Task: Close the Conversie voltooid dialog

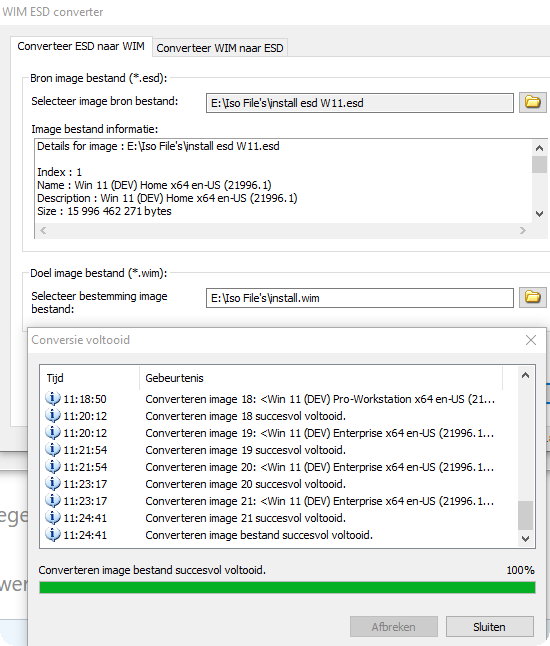Action: pos(531,340)
